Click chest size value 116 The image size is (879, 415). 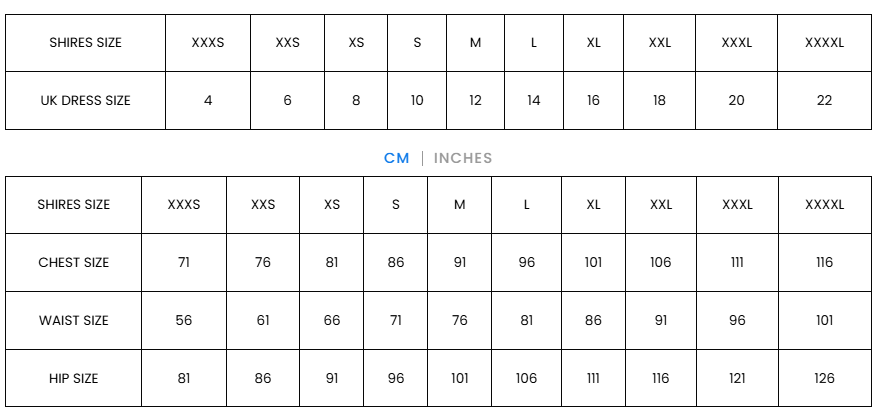click(824, 263)
